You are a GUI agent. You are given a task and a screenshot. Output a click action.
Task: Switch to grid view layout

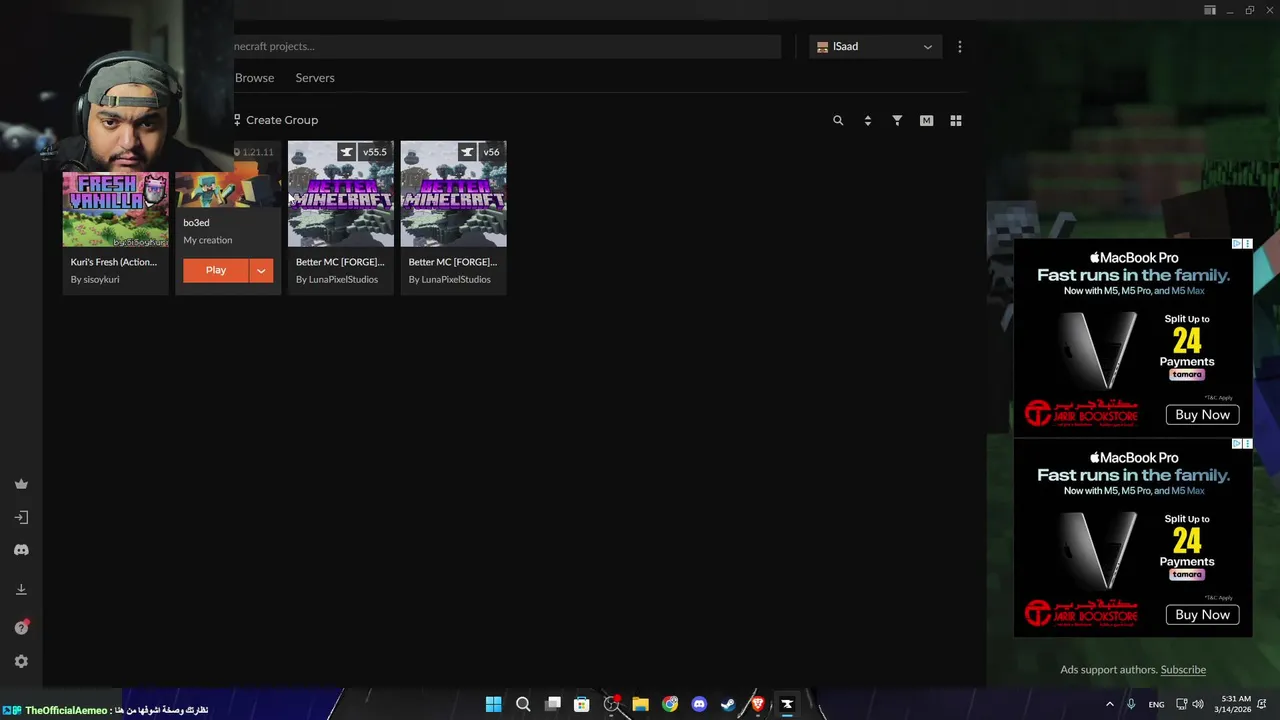(956, 120)
